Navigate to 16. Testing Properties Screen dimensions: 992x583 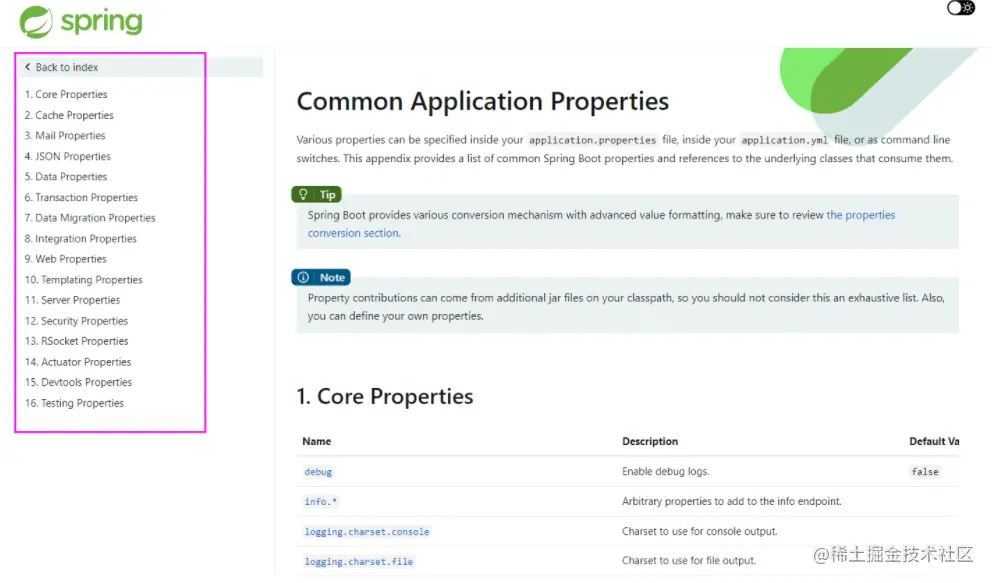[x=74, y=403]
